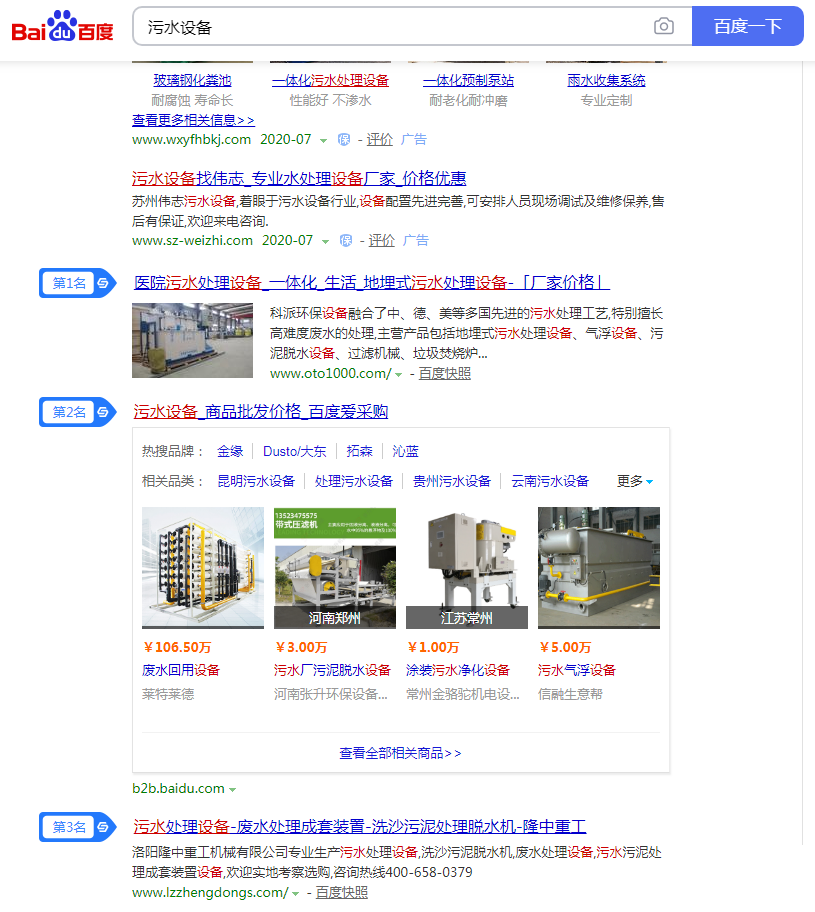The height and width of the screenshot is (912, 815).
Task: Click the ￥3.00万 price
Action: (x=301, y=647)
